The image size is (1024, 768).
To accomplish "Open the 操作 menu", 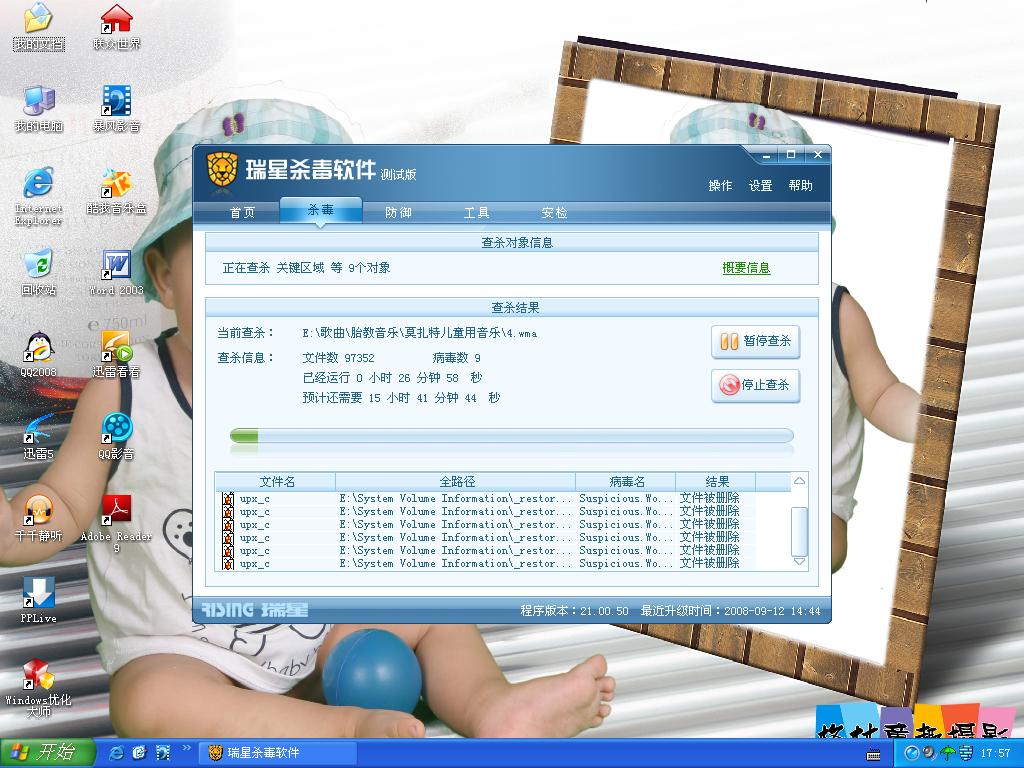I will point(720,185).
